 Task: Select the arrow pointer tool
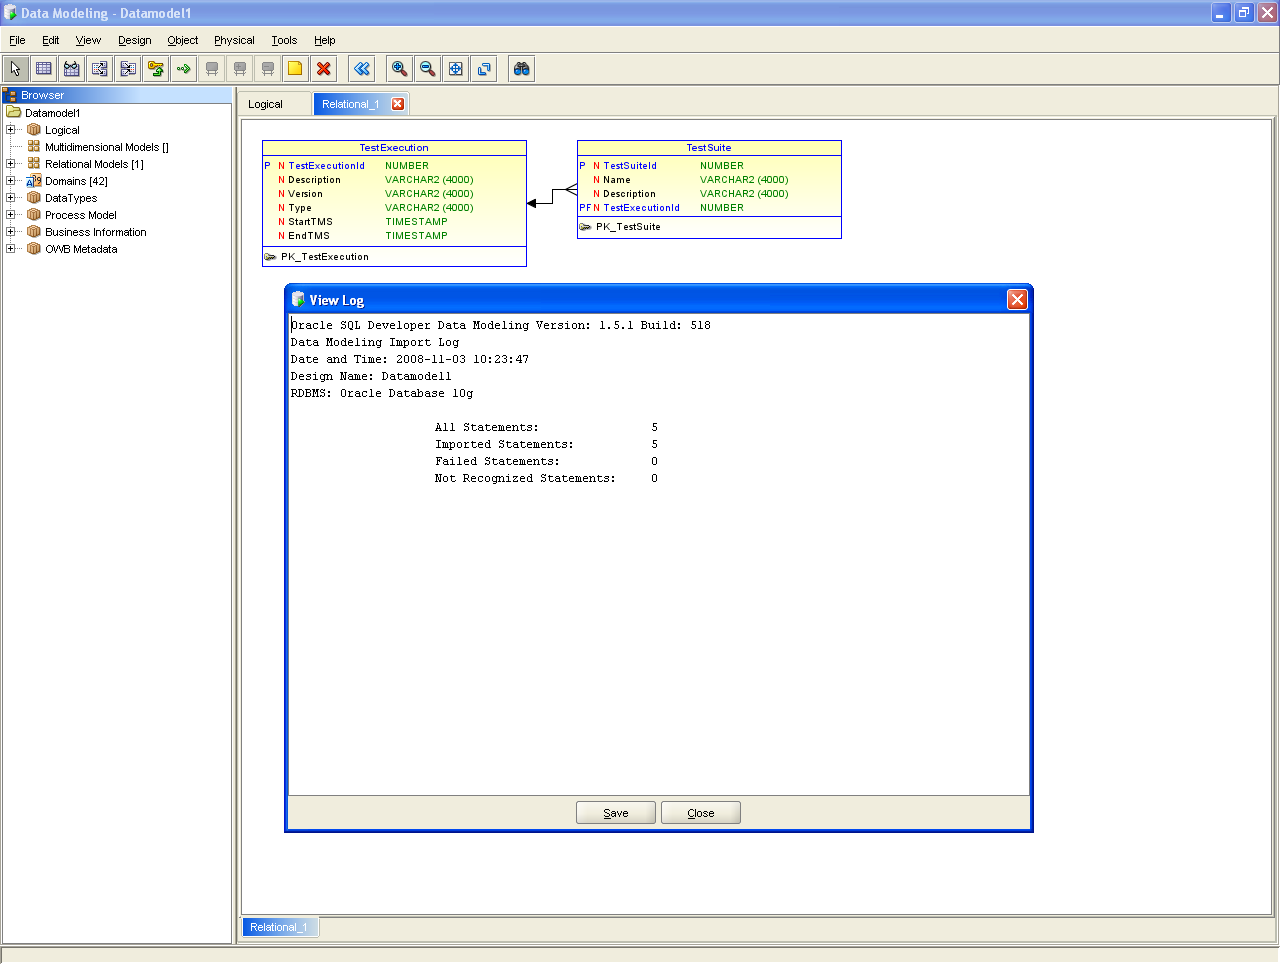(16, 68)
